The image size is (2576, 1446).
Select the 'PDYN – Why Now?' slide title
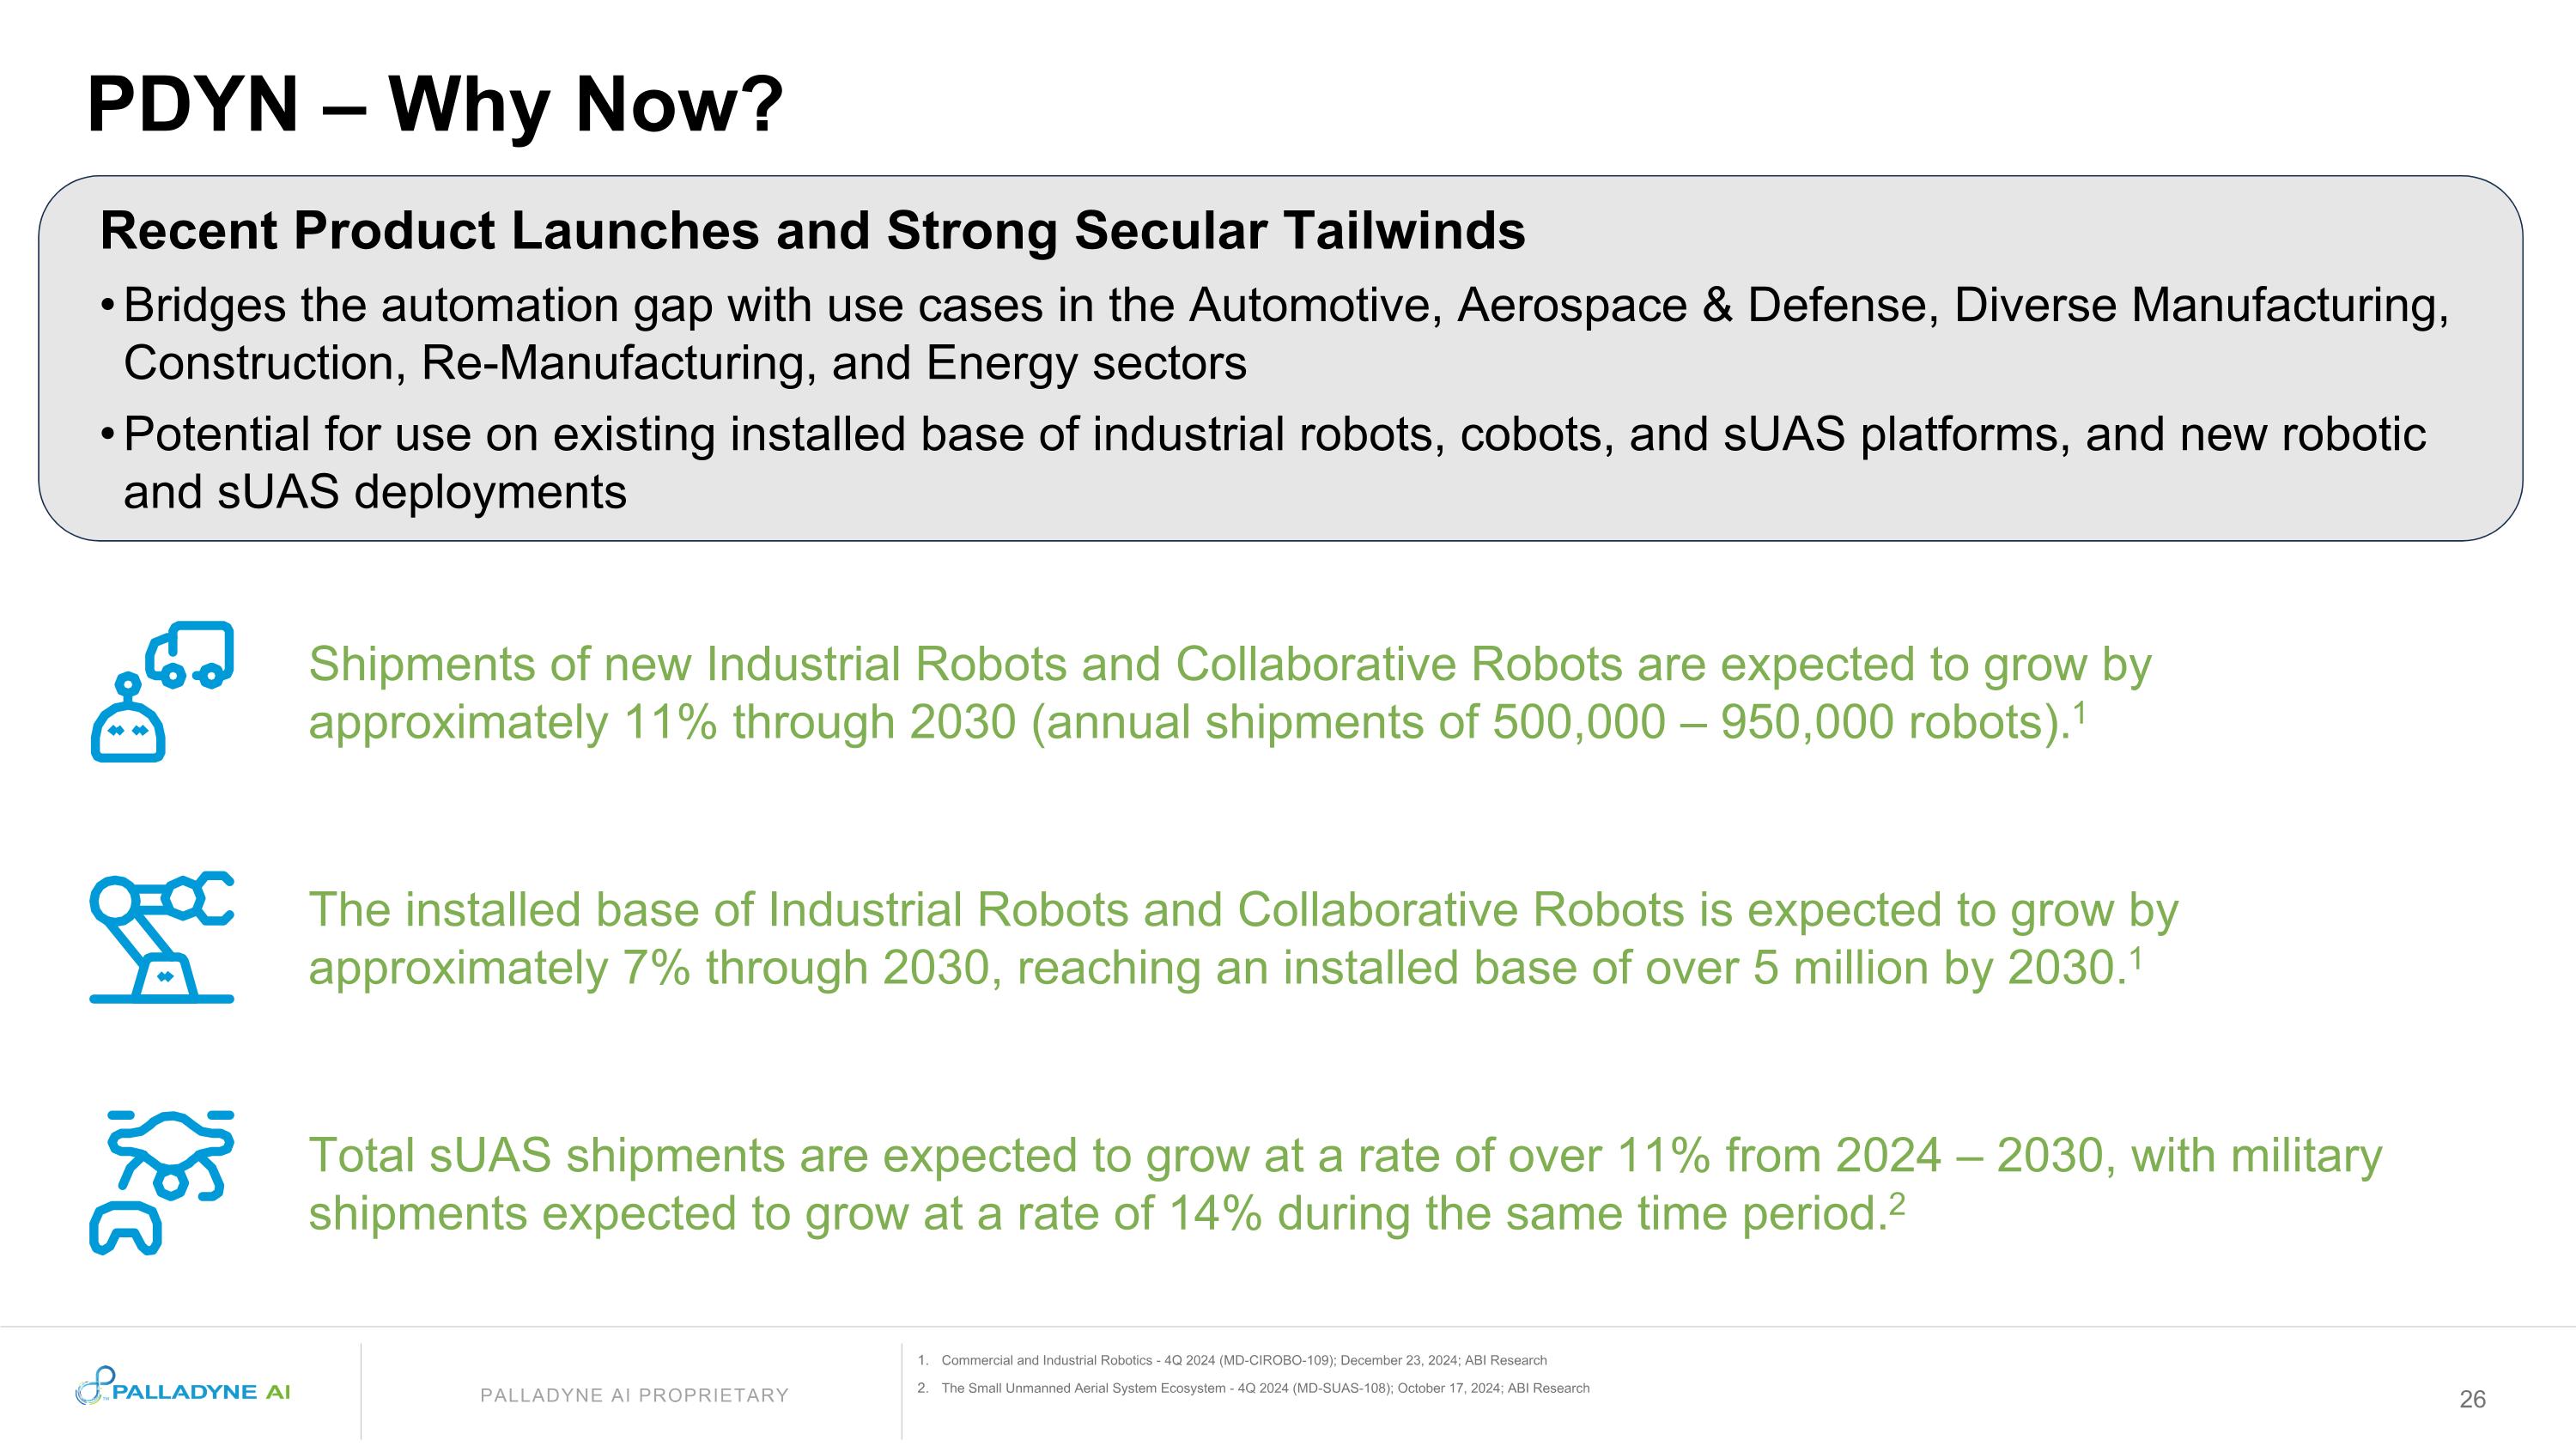(x=435, y=104)
